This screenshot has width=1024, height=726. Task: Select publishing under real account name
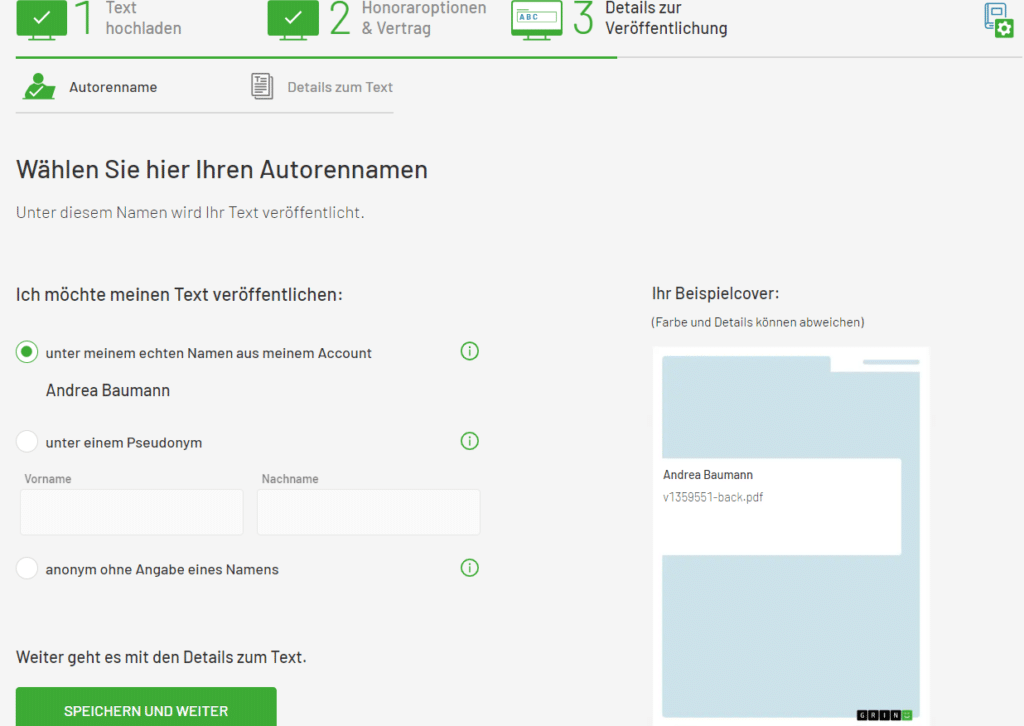click(x=27, y=352)
